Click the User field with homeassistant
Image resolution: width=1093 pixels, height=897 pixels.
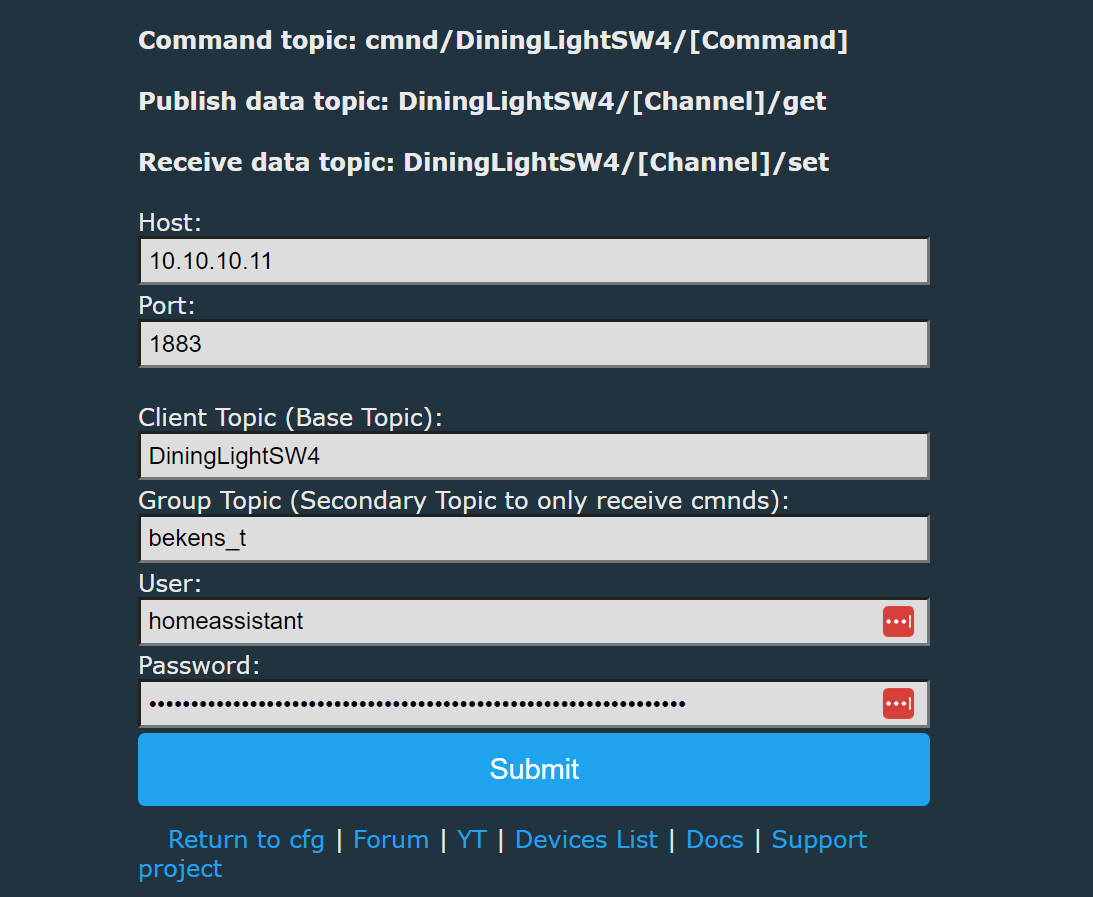(534, 621)
